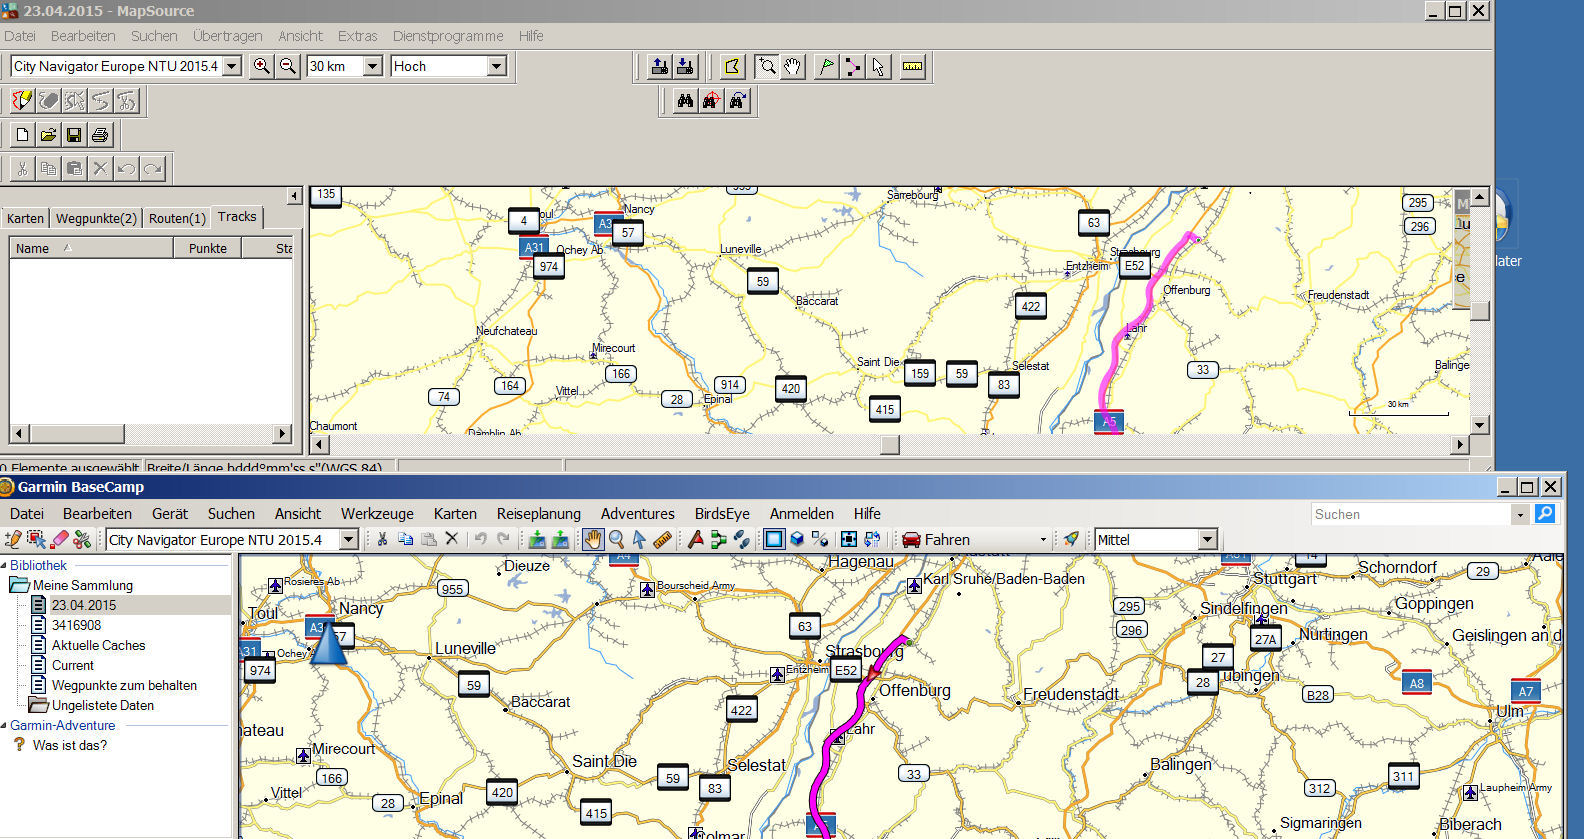Click the zoom in magnifier in MapSource

pyautogui.click(x=261, y=66)
